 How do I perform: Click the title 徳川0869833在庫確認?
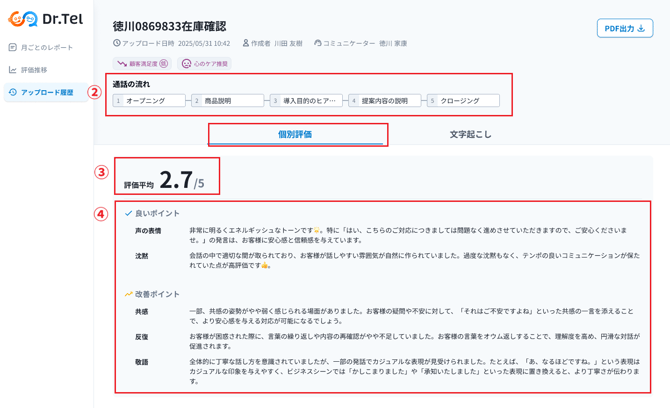tap(170, 26)
